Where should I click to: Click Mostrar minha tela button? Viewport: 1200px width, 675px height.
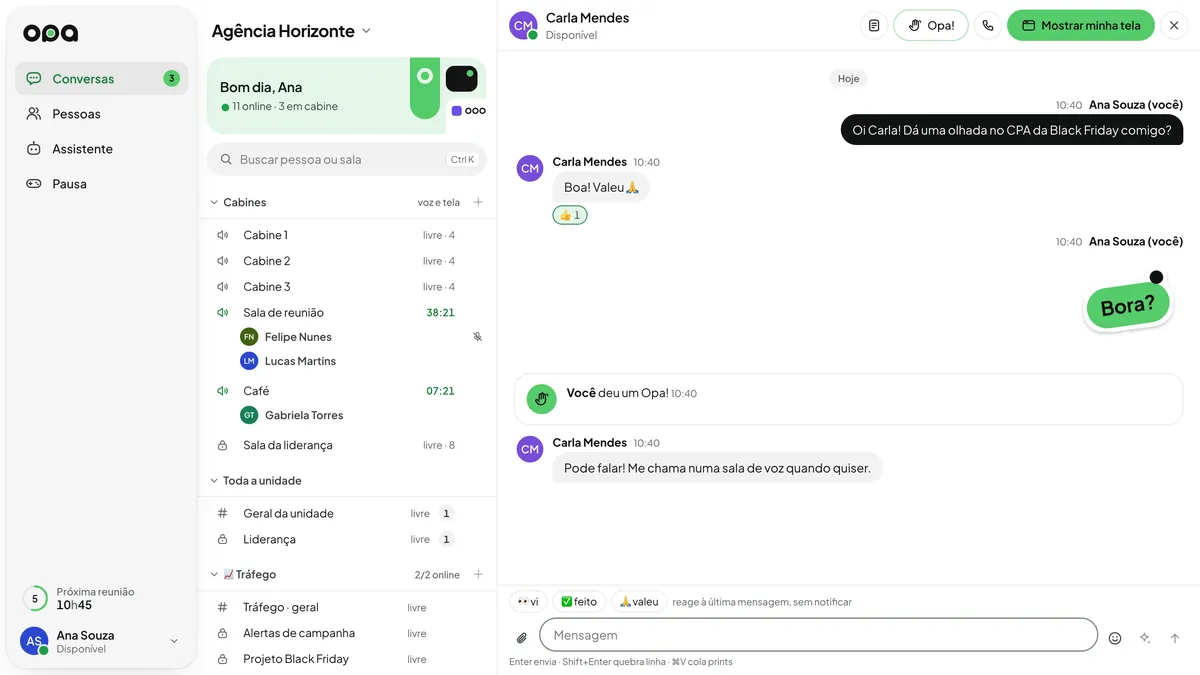pyautogui.click(x=1081, y=26)
